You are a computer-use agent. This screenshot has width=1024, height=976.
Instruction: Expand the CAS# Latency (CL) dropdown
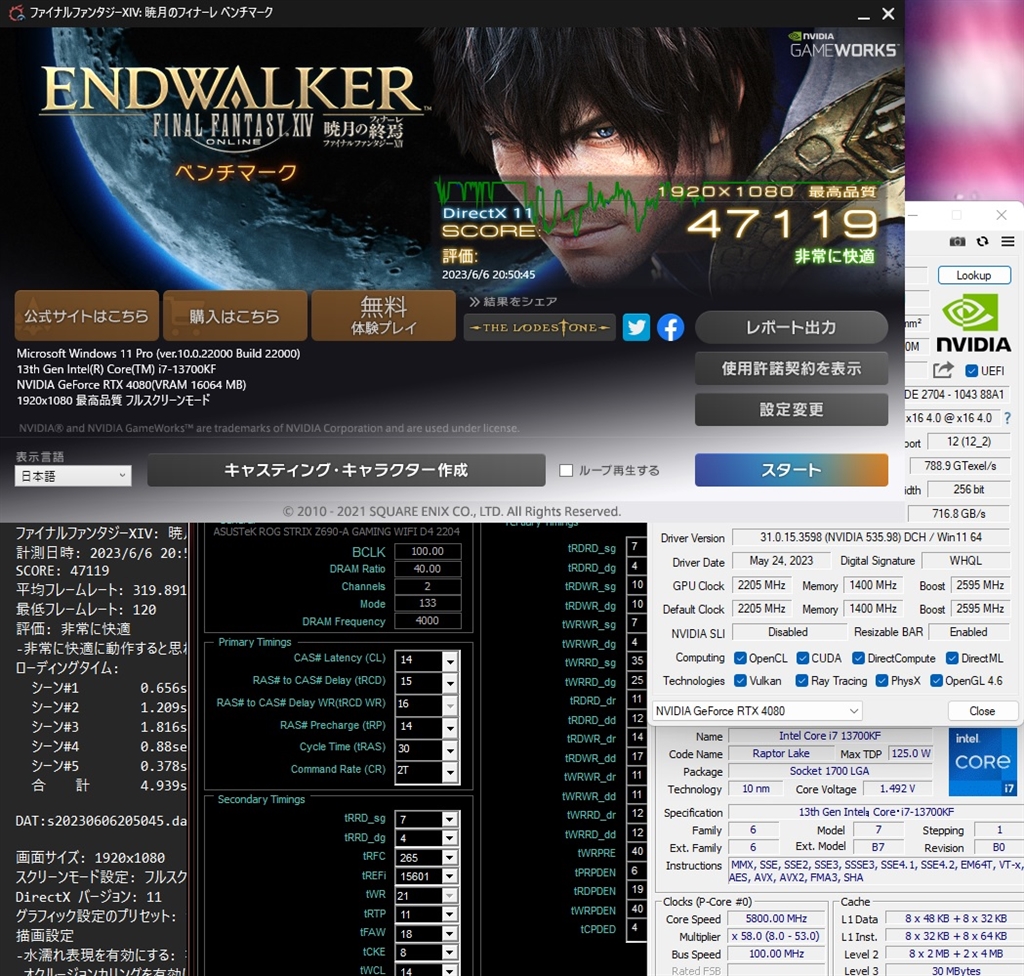tap(450, 660)
